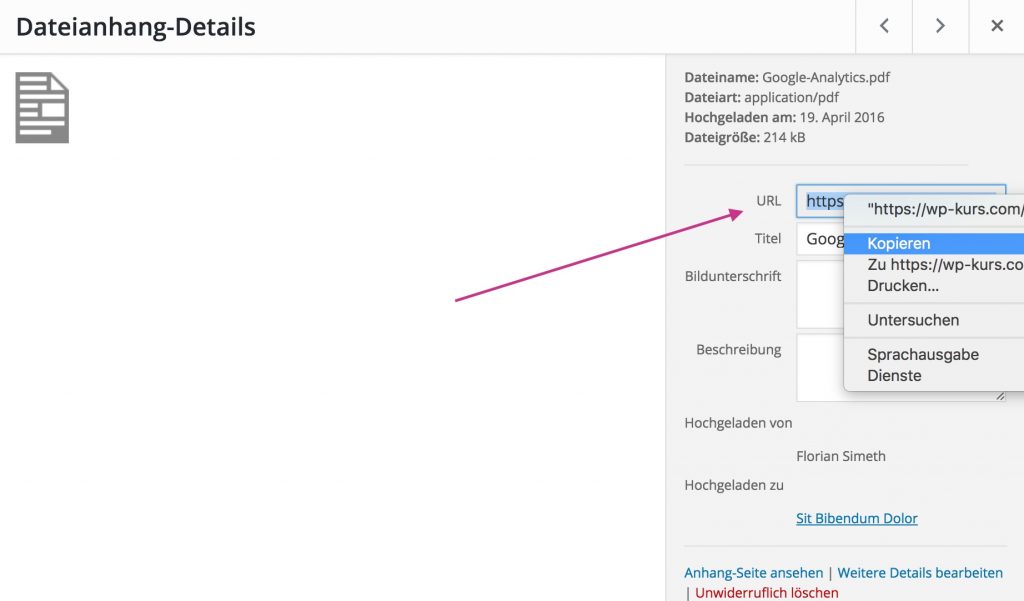The height and width of the screenshot is (601, 1024).
Task: Click the resize handle of the Beschreibung field
Action: click(x=1001, y=395)
